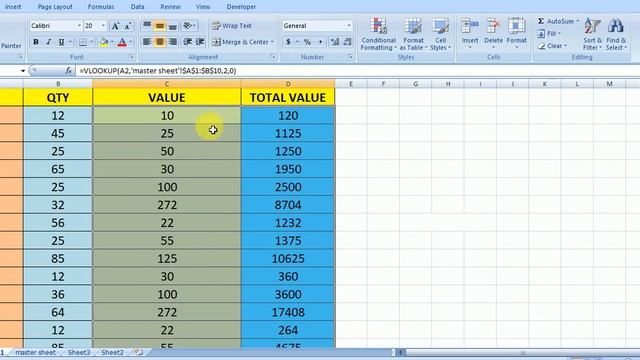Toggle Bold formatting

pos(36,42)
